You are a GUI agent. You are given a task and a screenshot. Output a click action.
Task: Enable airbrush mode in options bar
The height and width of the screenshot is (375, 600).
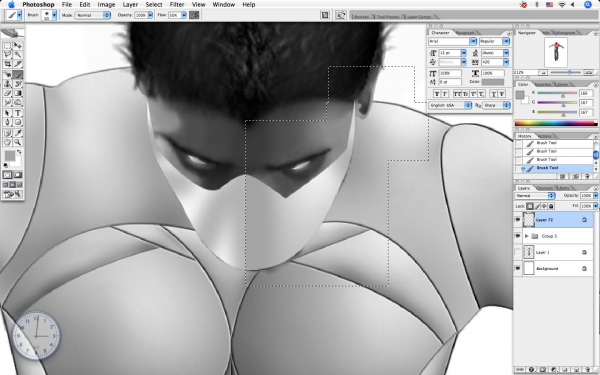tap(194, 15)
